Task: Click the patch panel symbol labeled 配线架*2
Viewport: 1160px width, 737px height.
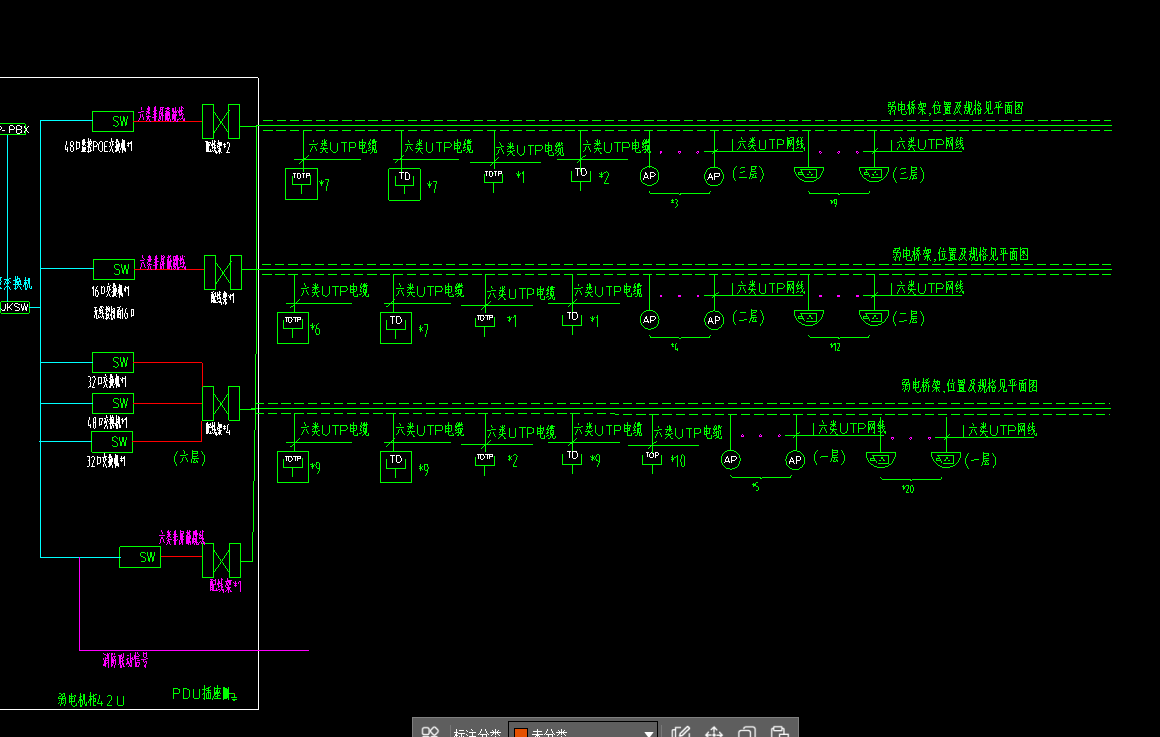Action: click(x=221, y=121)
